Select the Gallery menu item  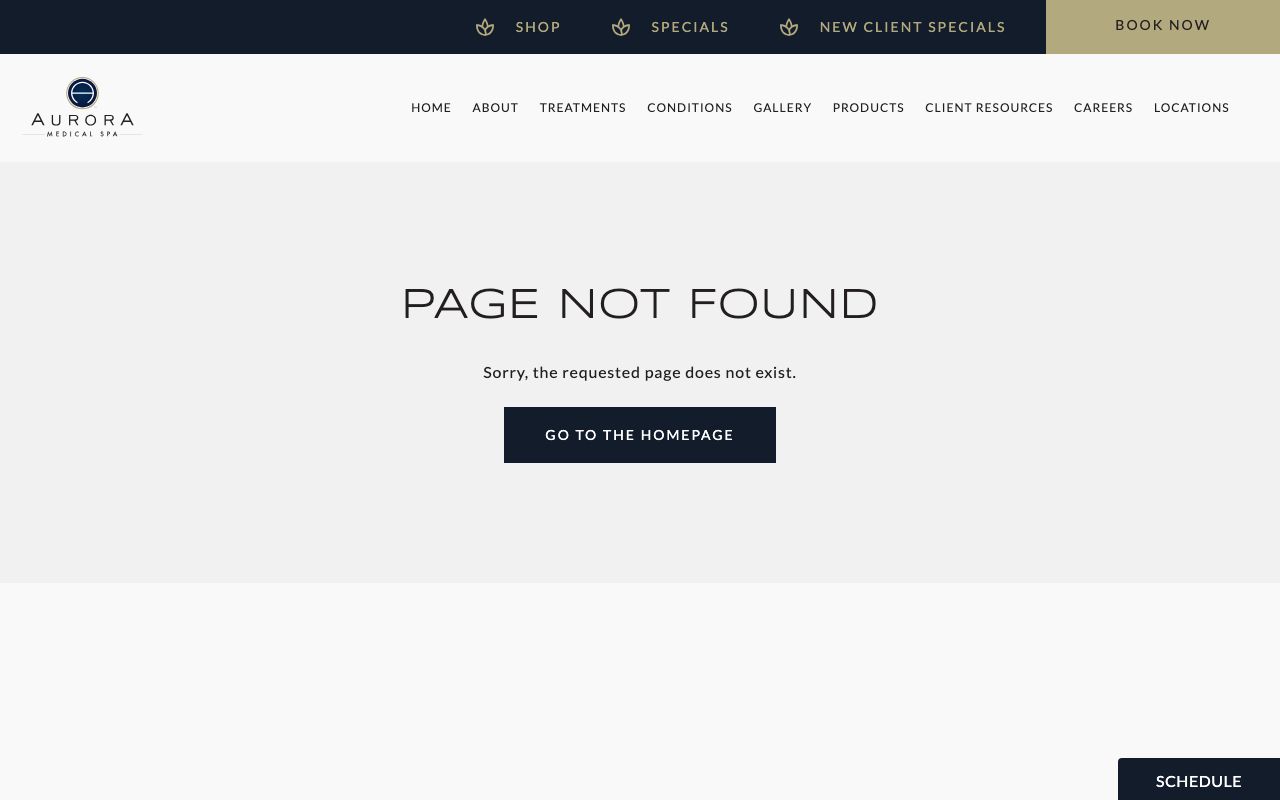tap(782, 108)
